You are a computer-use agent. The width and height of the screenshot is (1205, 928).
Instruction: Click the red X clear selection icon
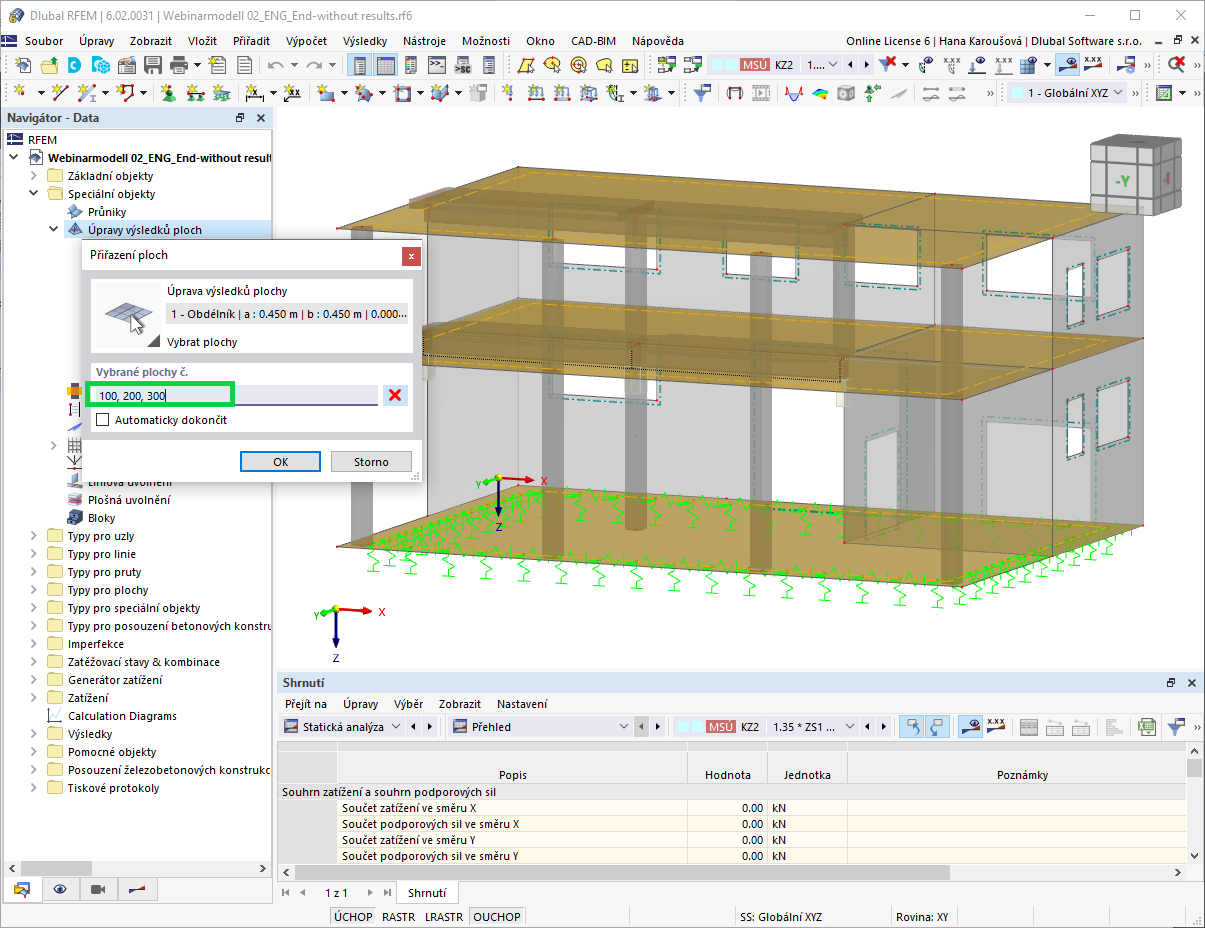point(395,395)
